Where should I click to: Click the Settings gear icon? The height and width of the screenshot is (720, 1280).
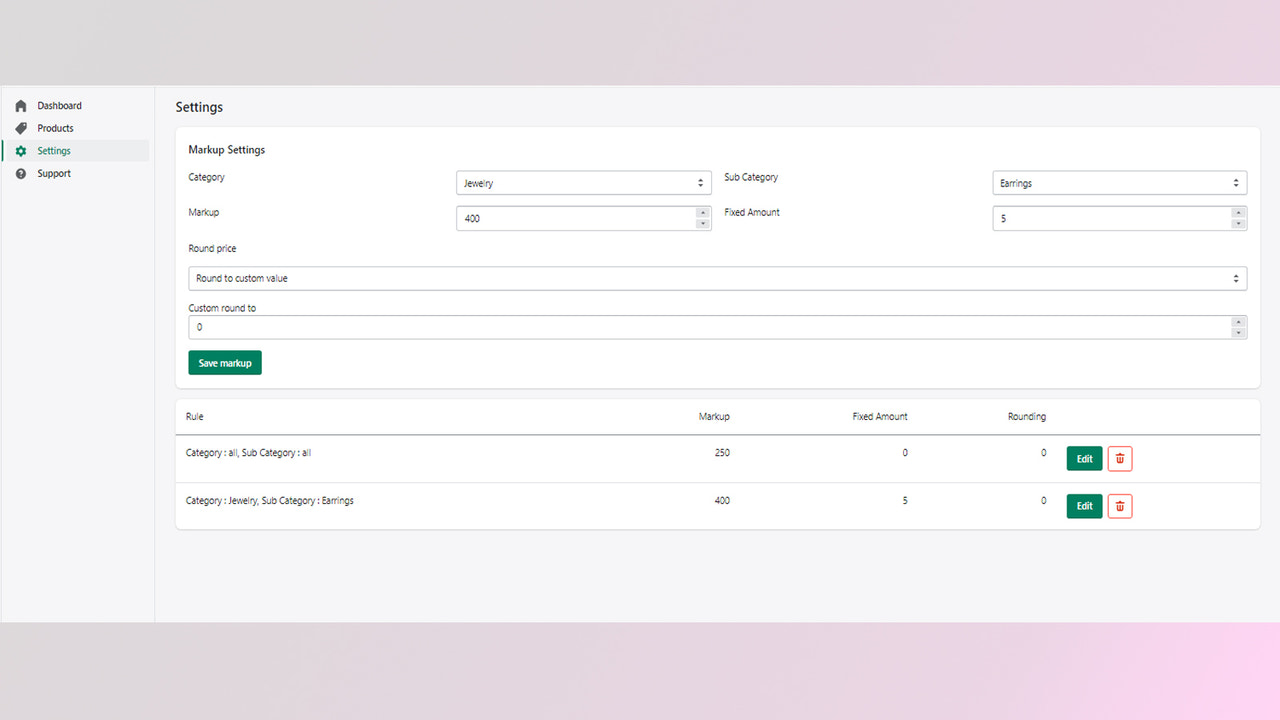(x=21, y=150)
